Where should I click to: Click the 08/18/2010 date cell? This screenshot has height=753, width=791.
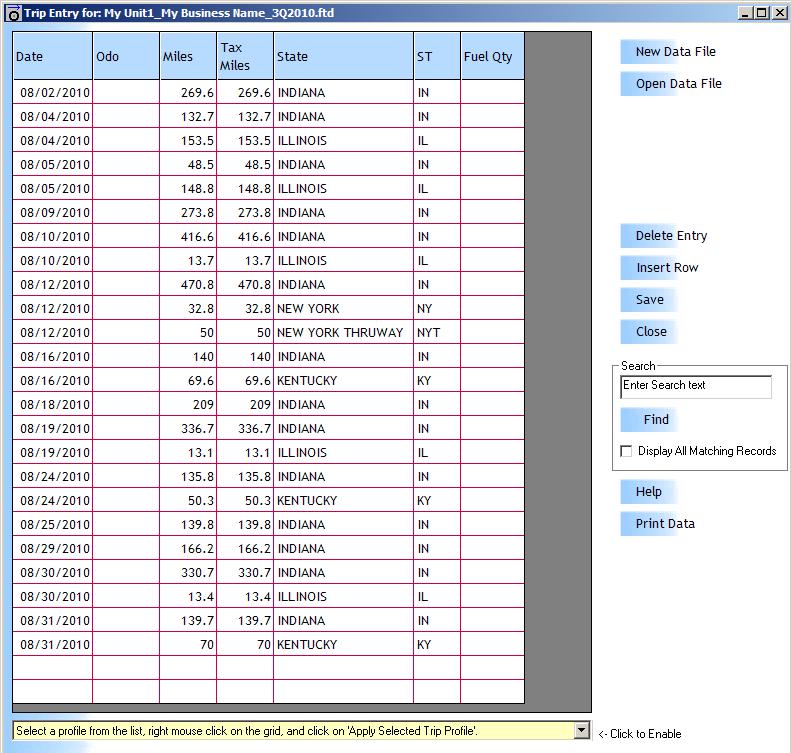[x=52, y=404]
